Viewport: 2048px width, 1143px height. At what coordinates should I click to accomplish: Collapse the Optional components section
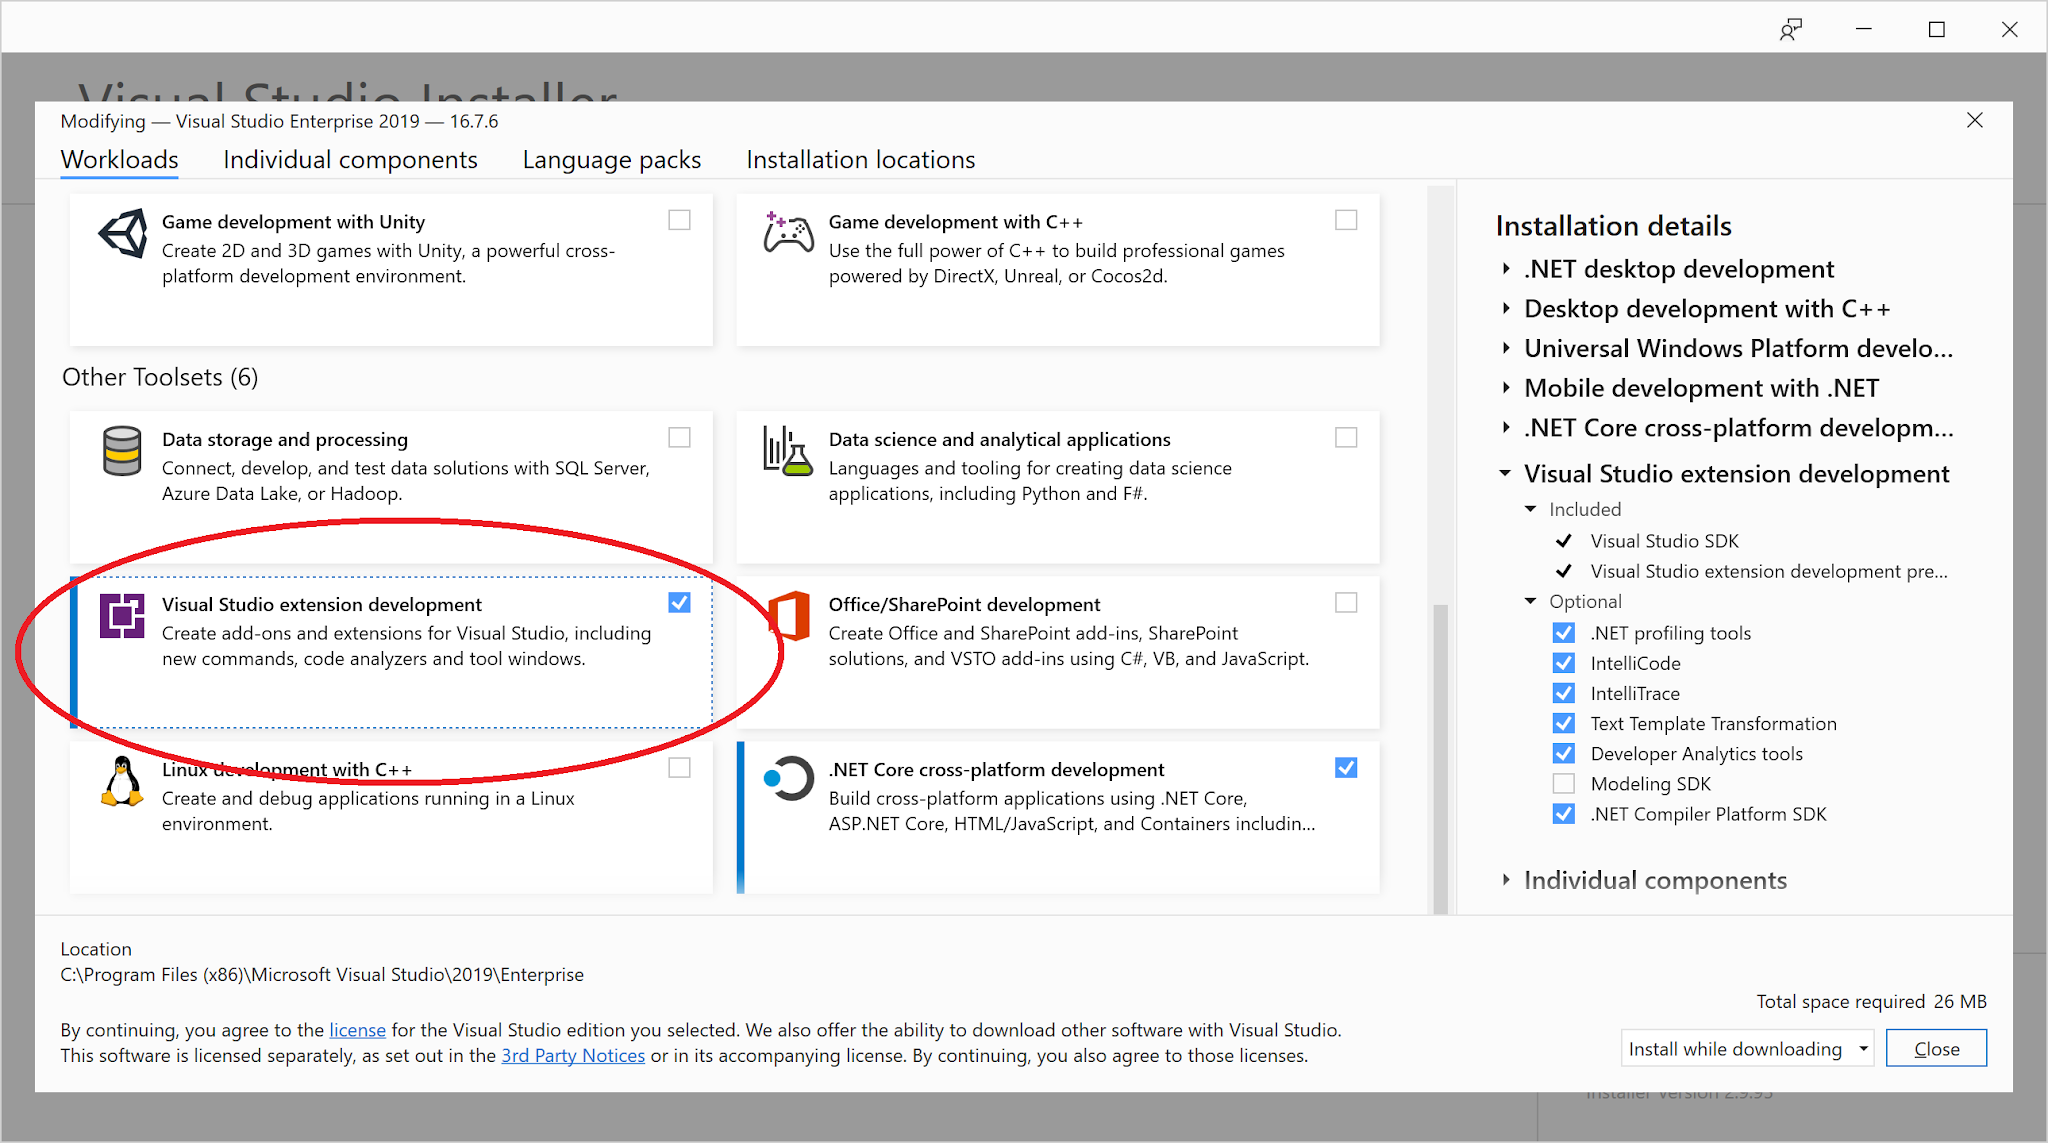pos(1529,601)
